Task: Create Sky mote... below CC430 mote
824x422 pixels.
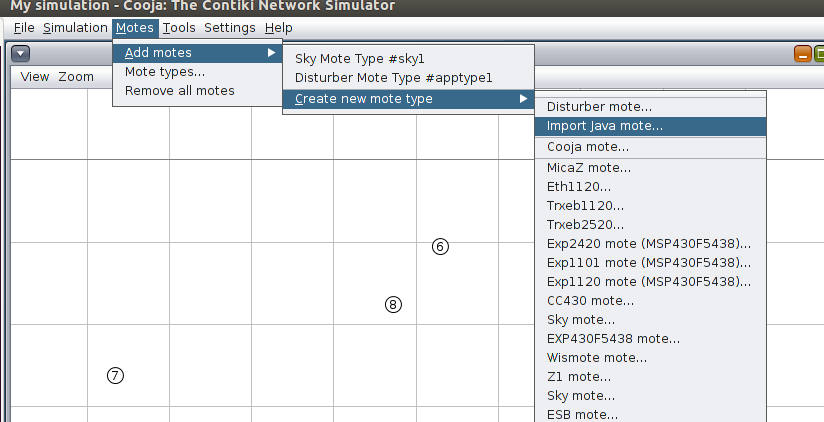Action: (651, 320)
